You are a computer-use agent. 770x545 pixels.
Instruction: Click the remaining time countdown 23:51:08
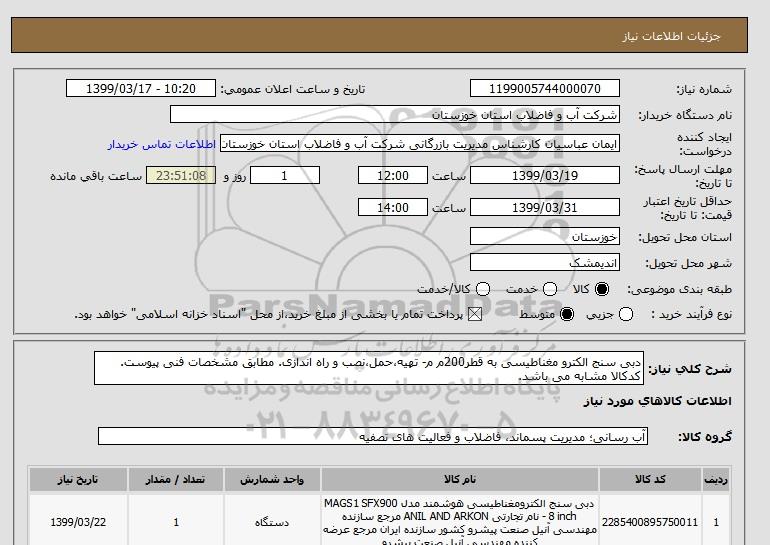[x=181, y=175]
